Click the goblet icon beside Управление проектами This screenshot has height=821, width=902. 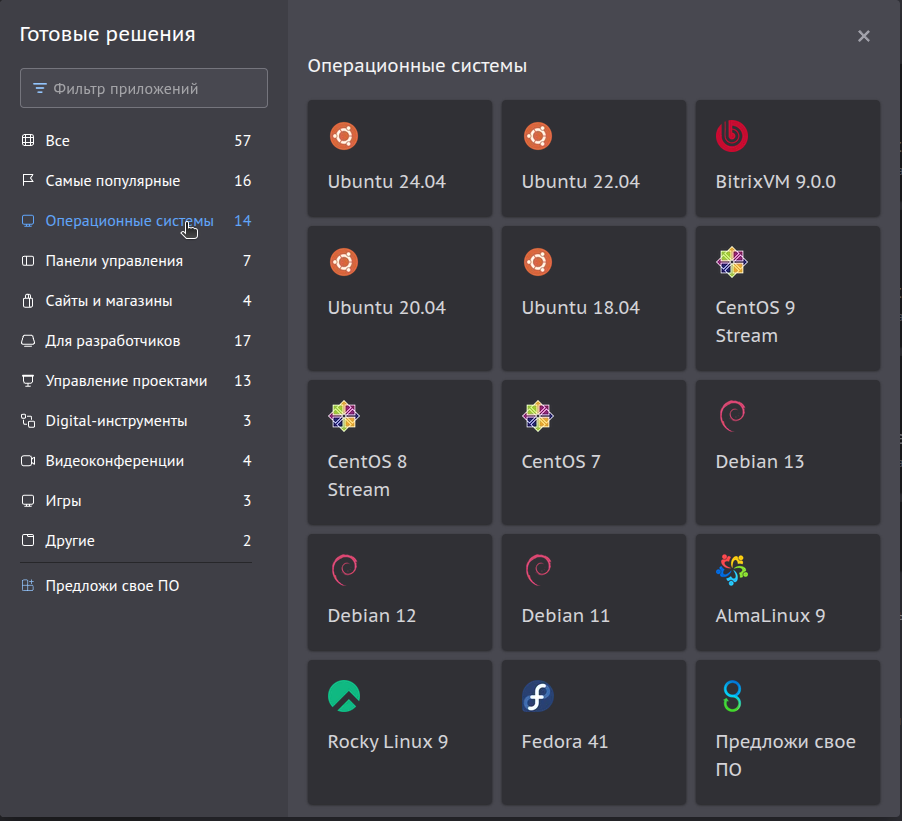[x=28, y=381]
